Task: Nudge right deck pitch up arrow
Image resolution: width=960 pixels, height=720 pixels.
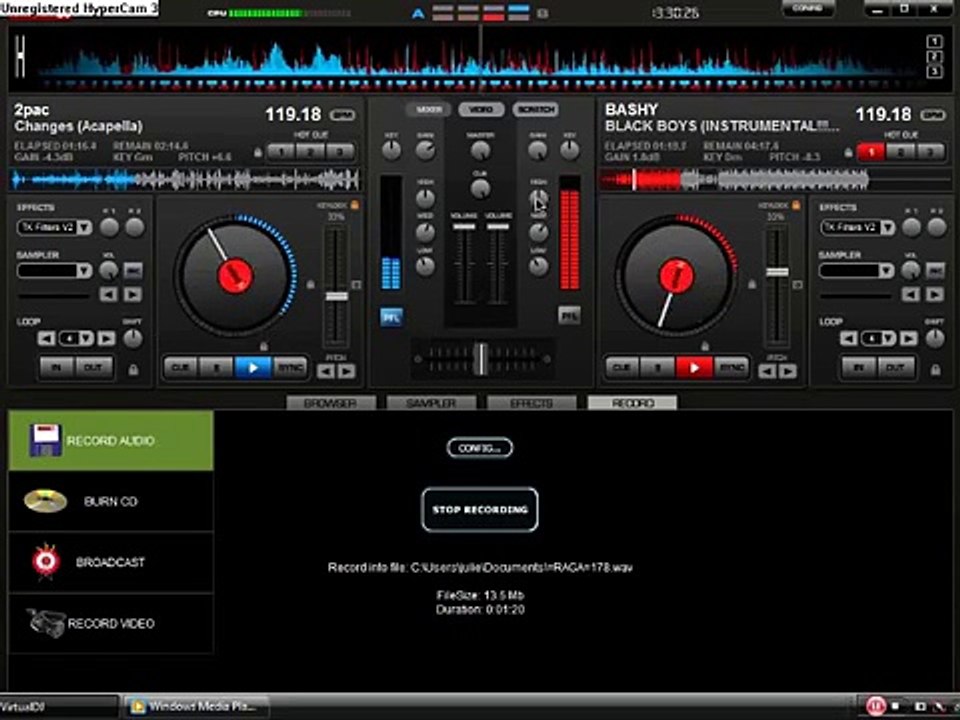Action: point(787,371)
